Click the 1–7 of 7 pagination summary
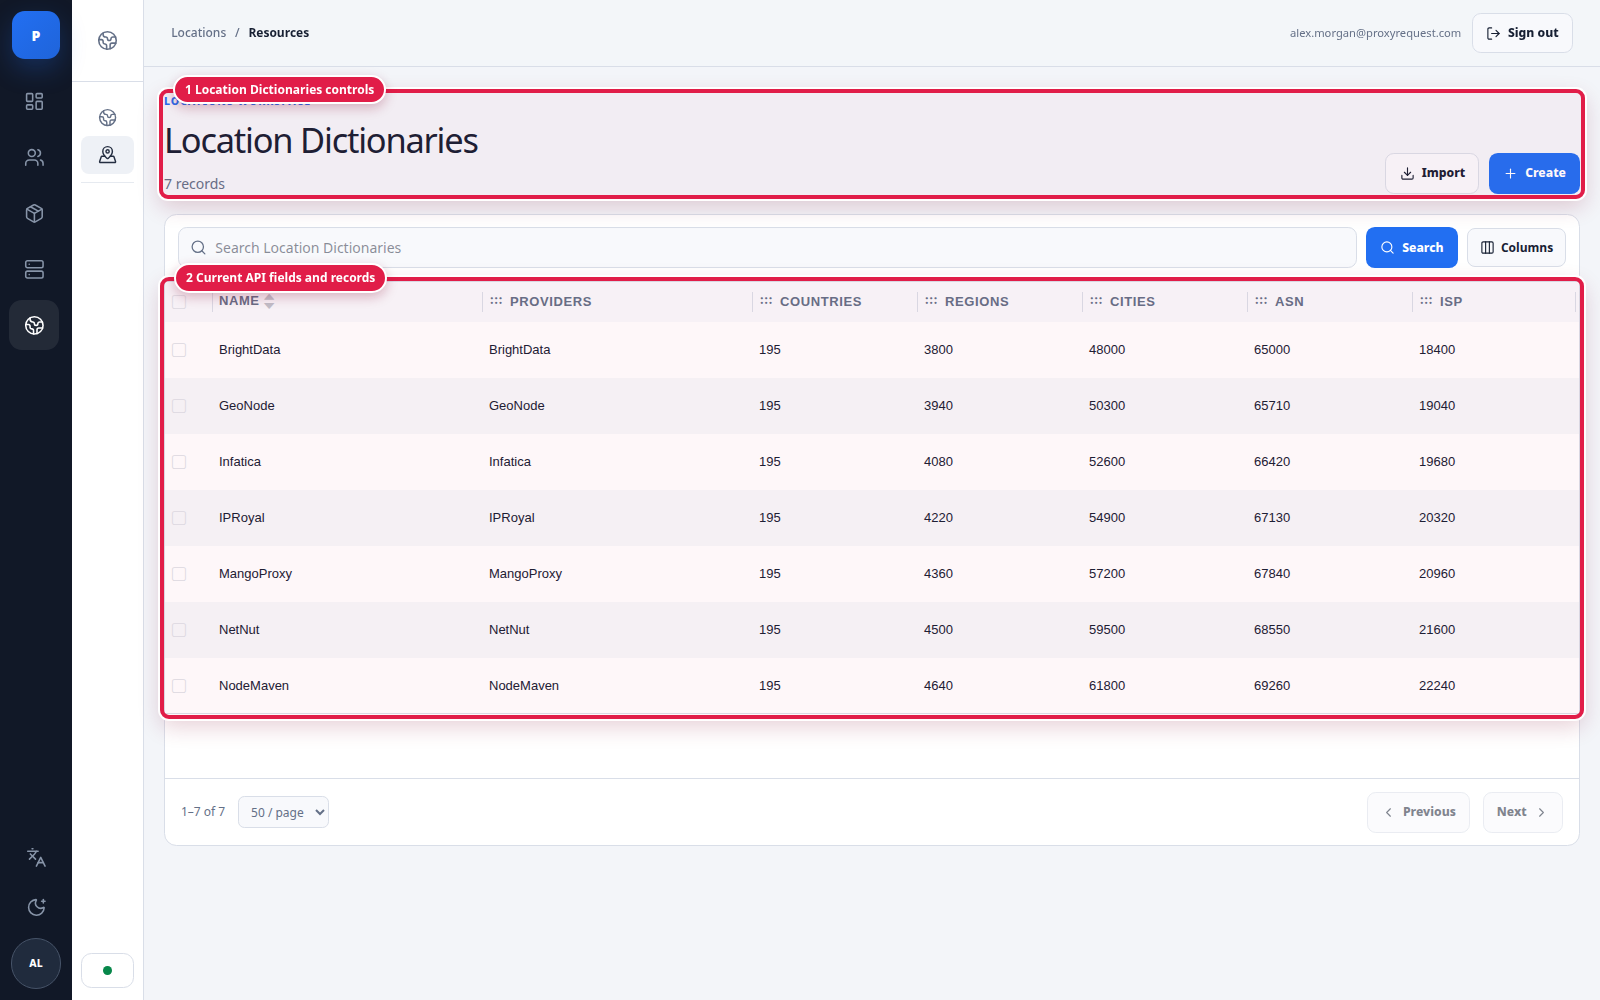Viewport: 1600px width, 1000px height. point(203,812)
